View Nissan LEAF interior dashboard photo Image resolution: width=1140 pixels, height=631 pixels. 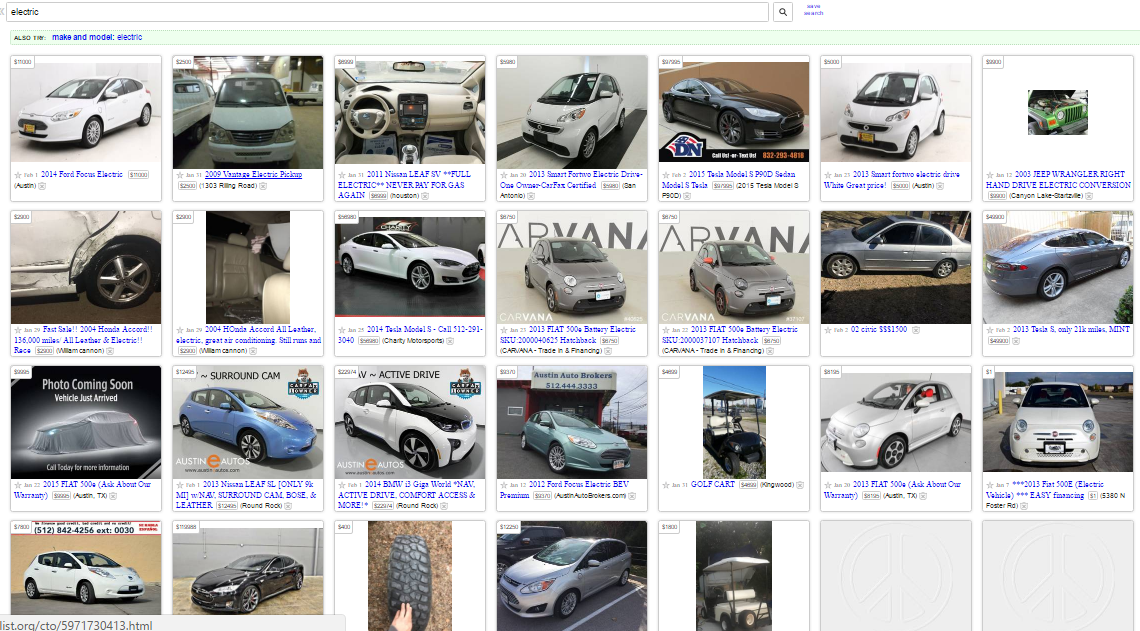pyautogui.click(x=410, y=112)
